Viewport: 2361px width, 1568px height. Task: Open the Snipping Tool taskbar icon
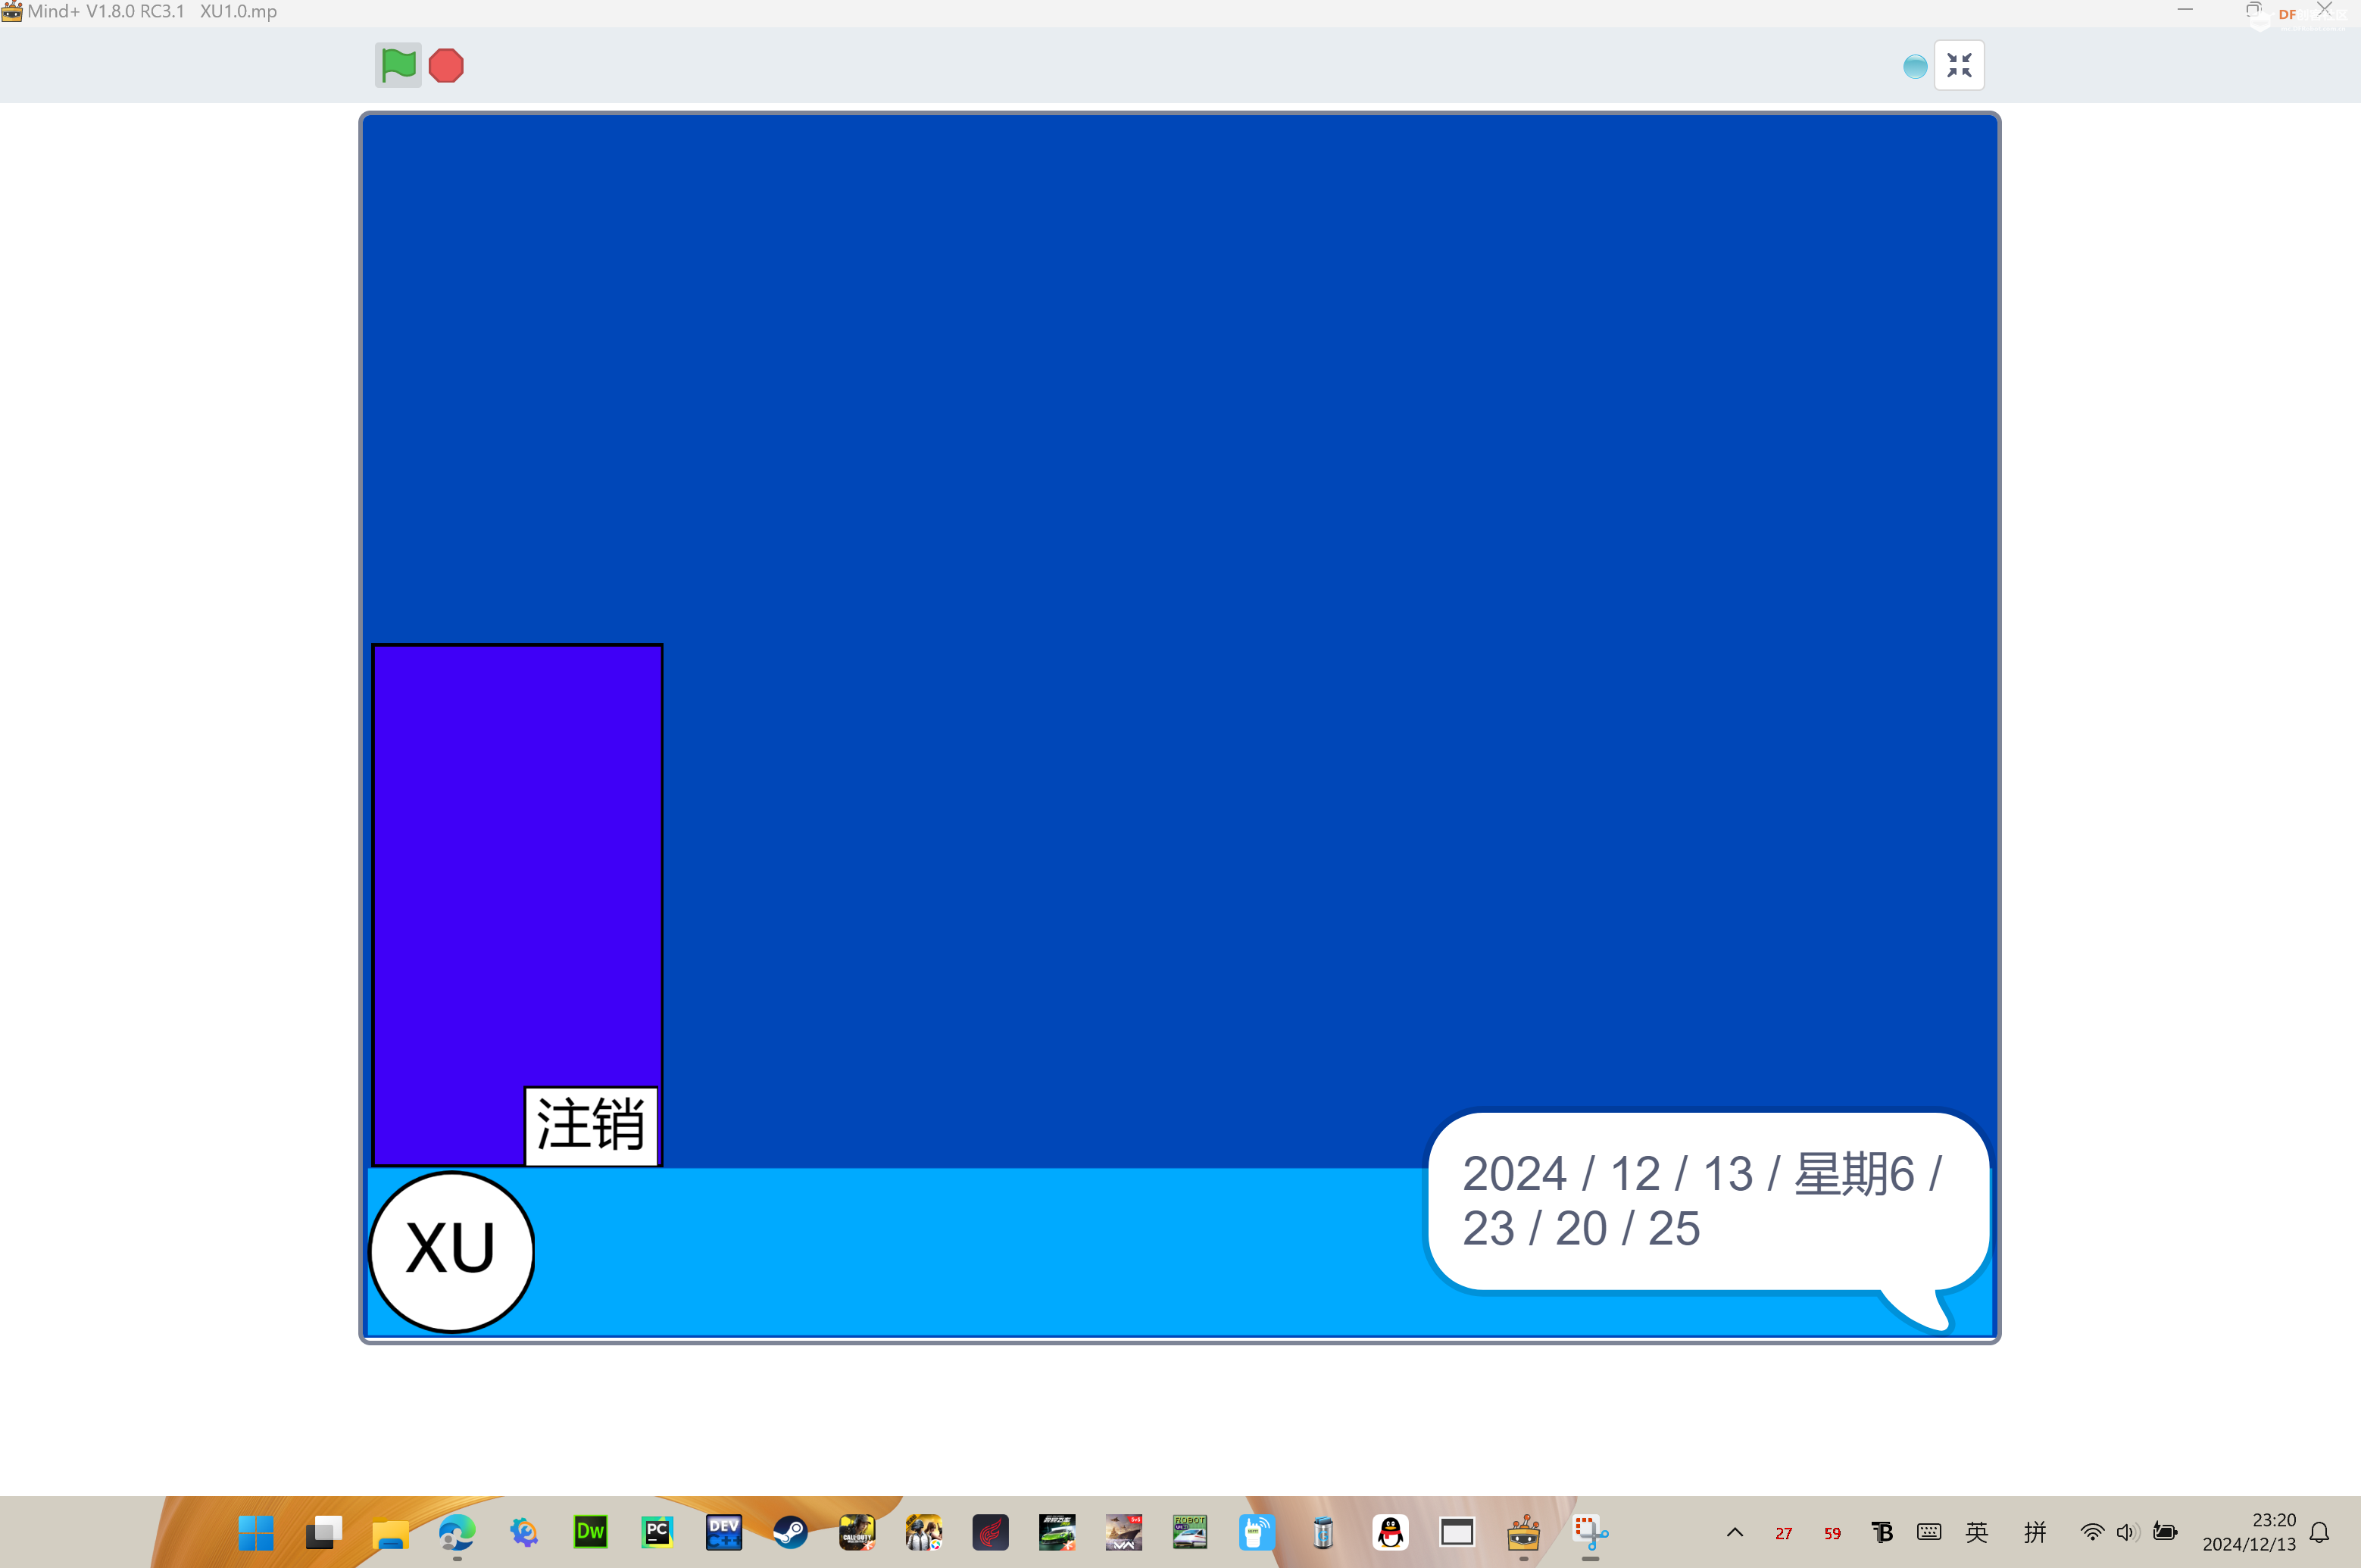1590,1532
